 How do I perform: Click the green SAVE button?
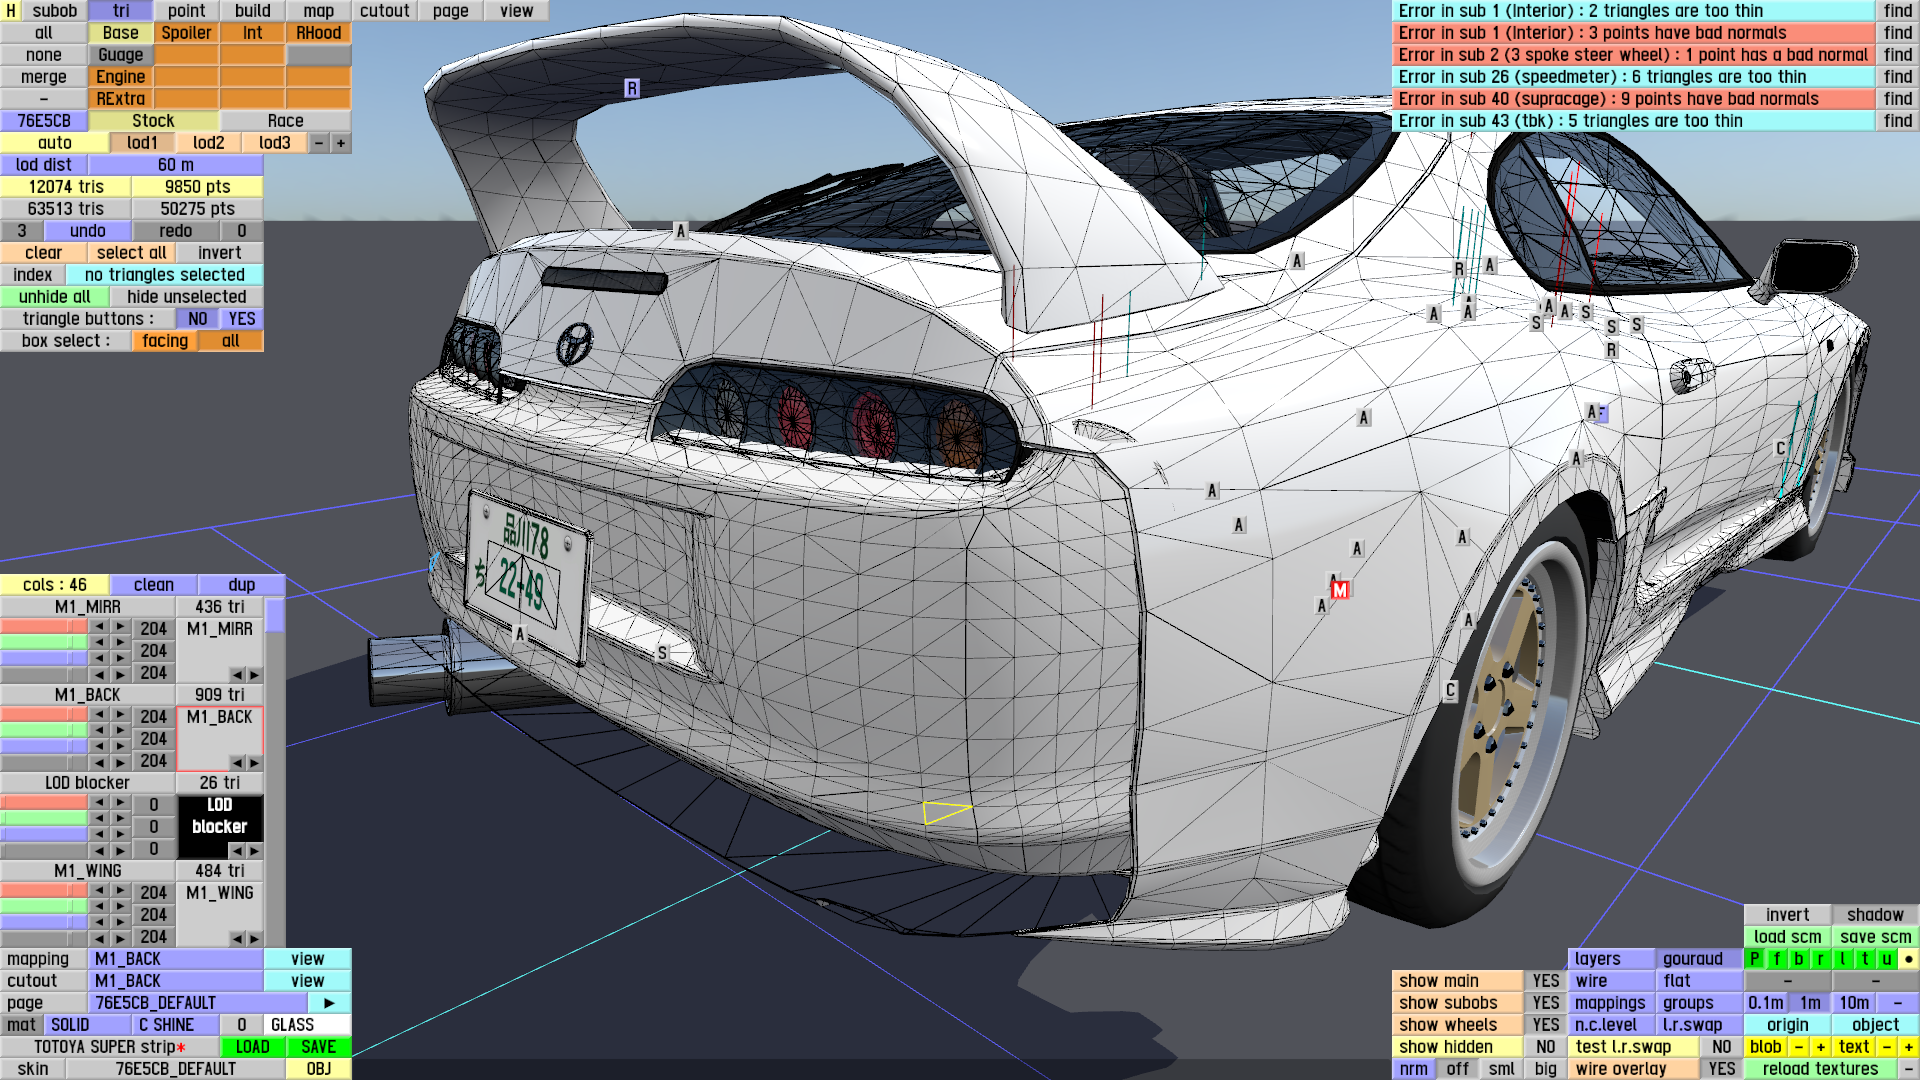pos(318,1047)
